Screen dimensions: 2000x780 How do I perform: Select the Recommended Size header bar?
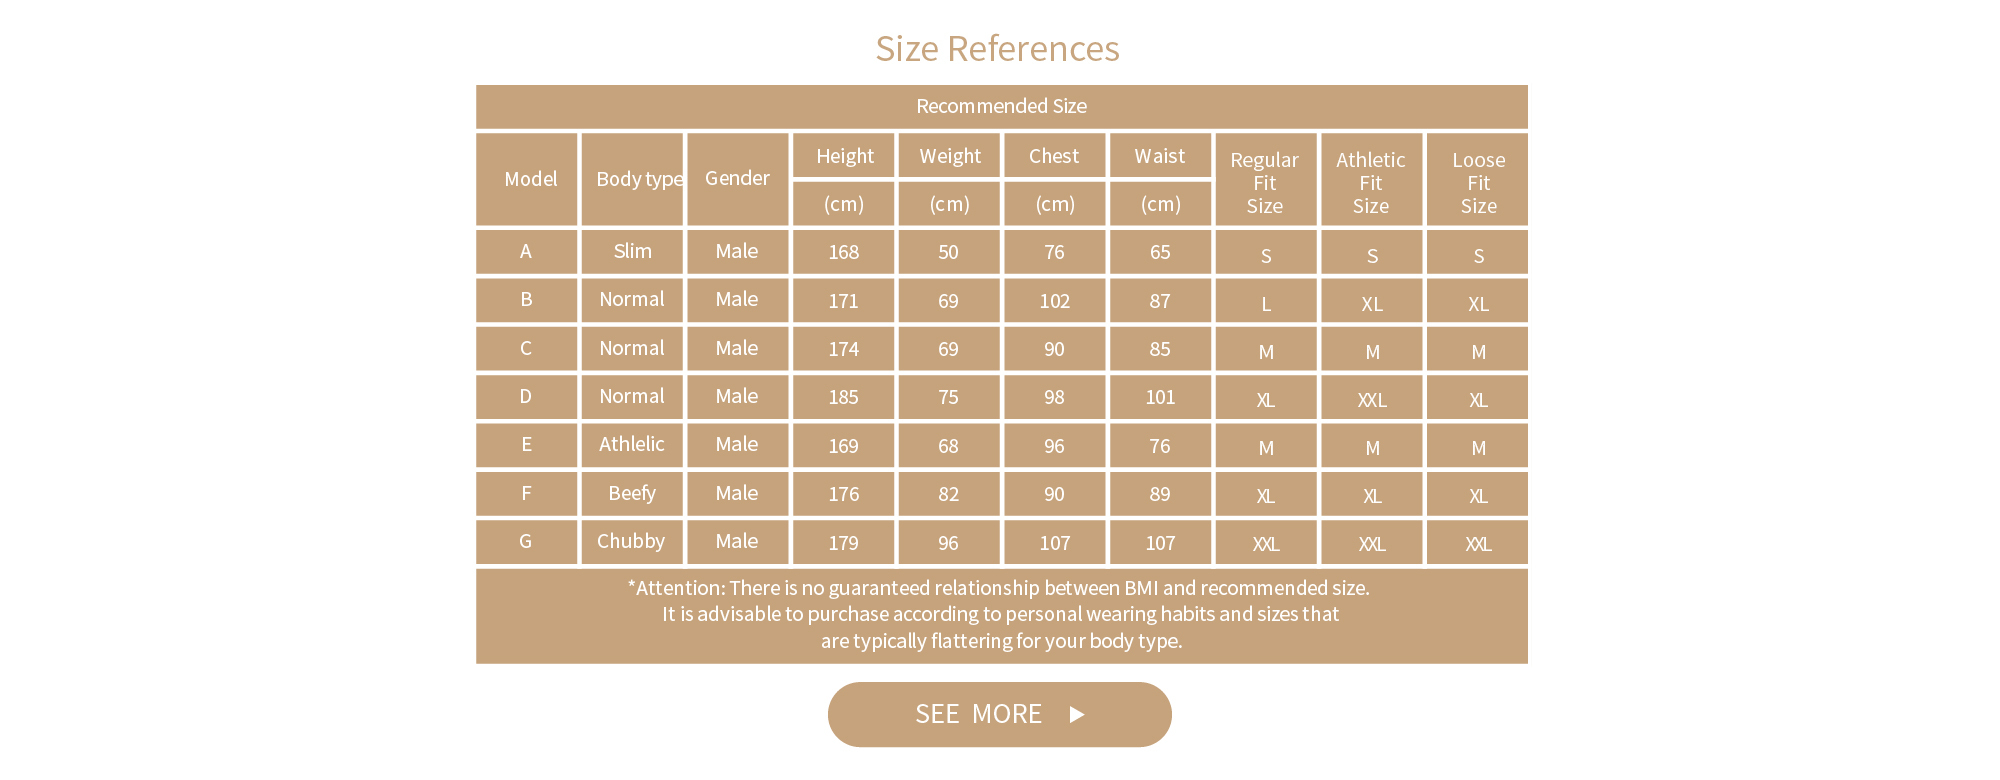[1001, 106]
